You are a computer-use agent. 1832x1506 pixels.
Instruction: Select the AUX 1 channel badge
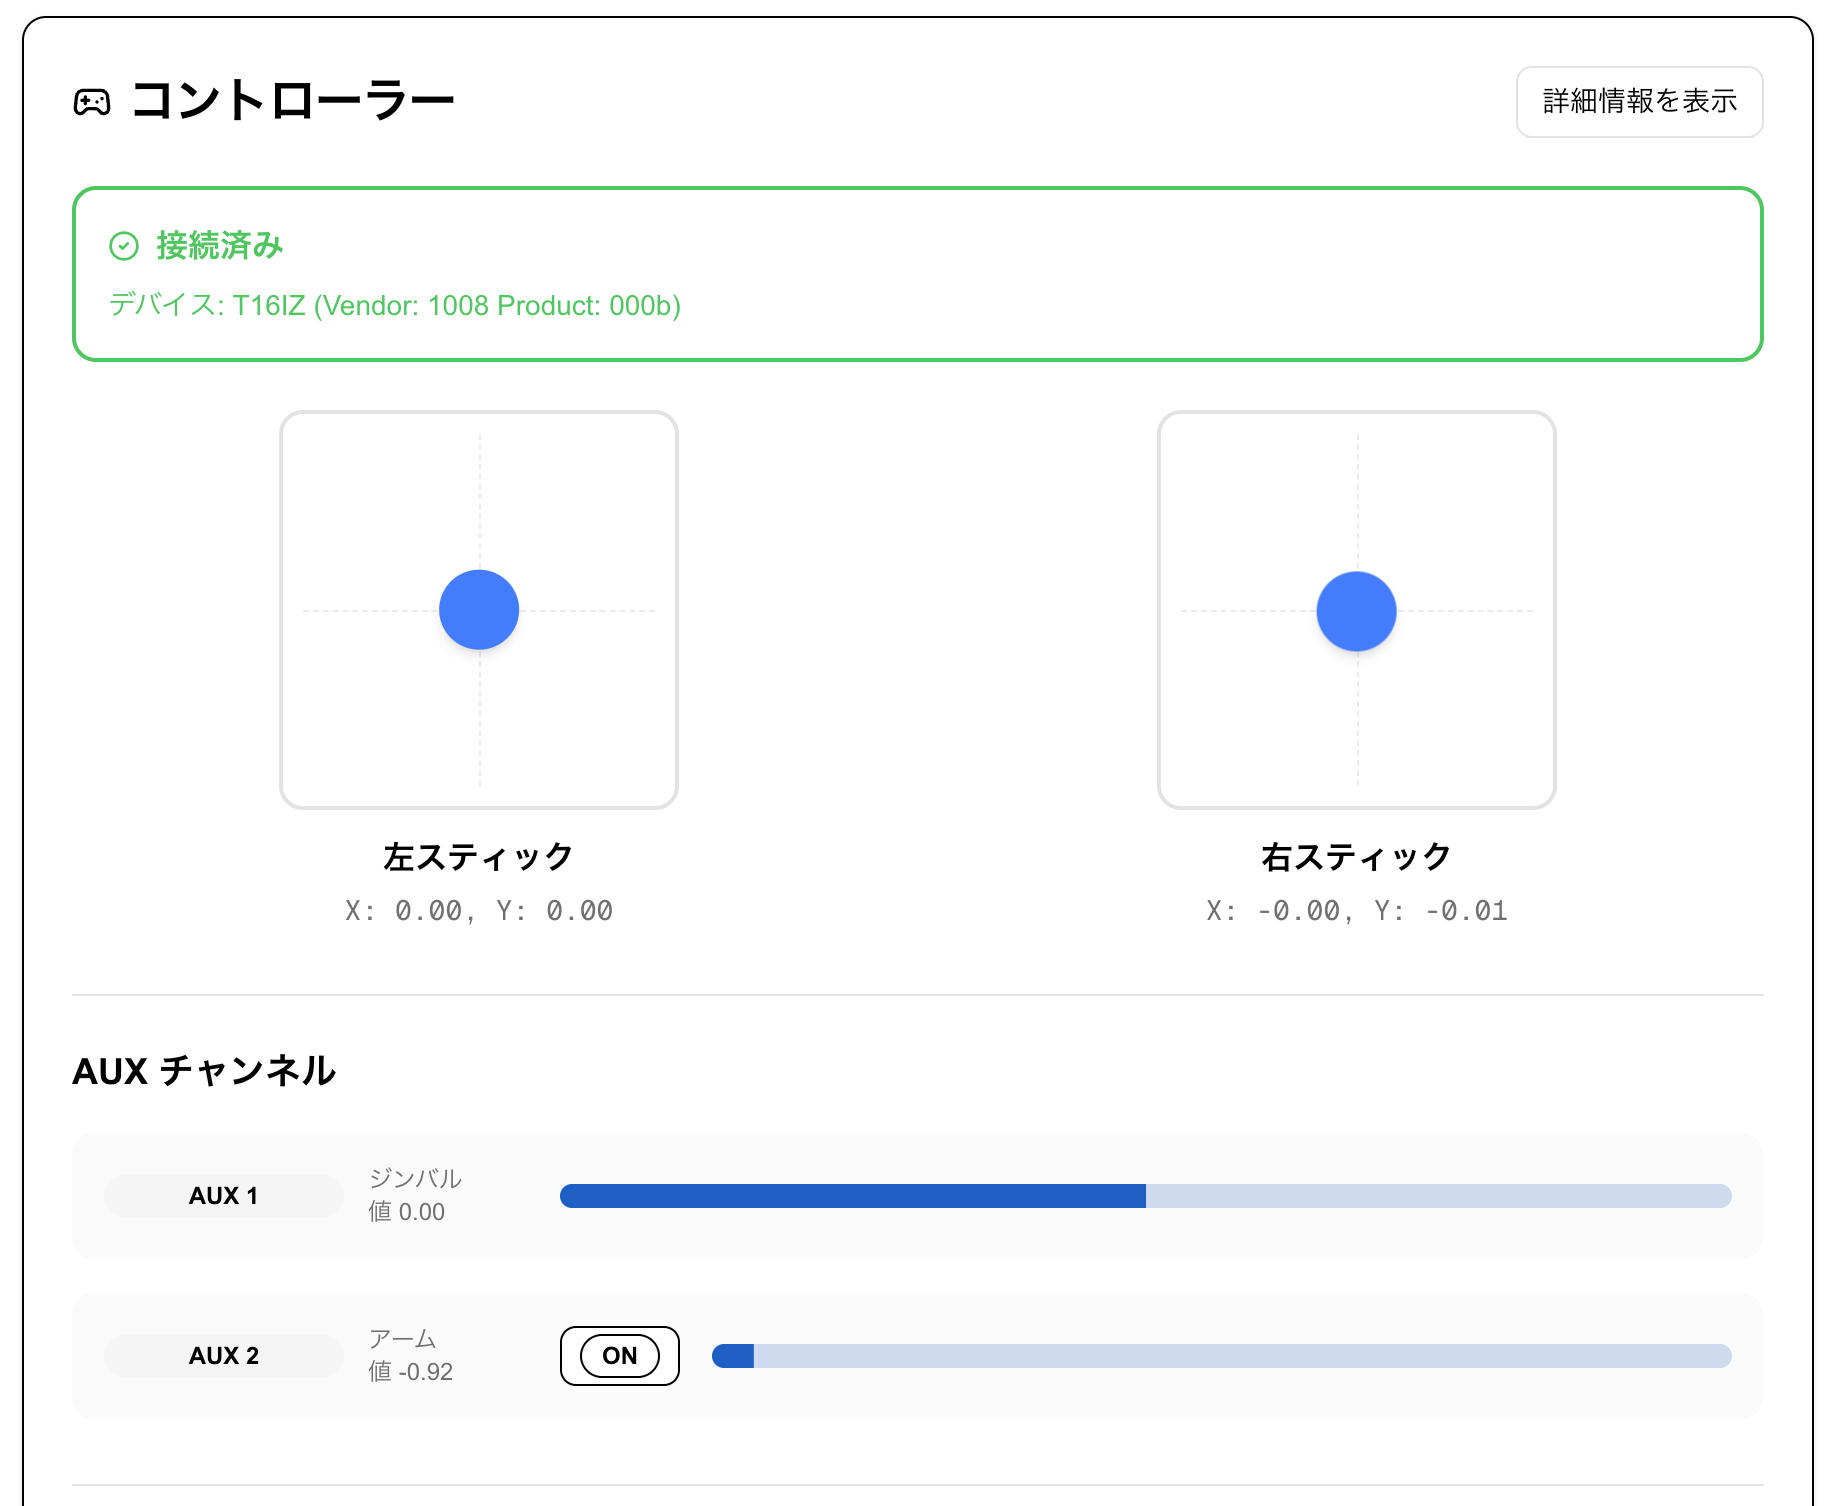(223, 1196)
